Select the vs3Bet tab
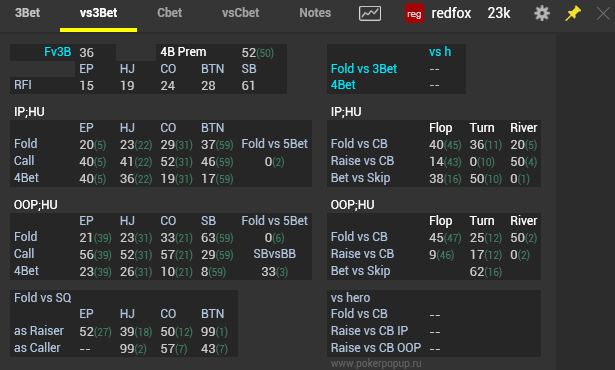The width and height of the screenshot is (615, 370). pos(98,13)
